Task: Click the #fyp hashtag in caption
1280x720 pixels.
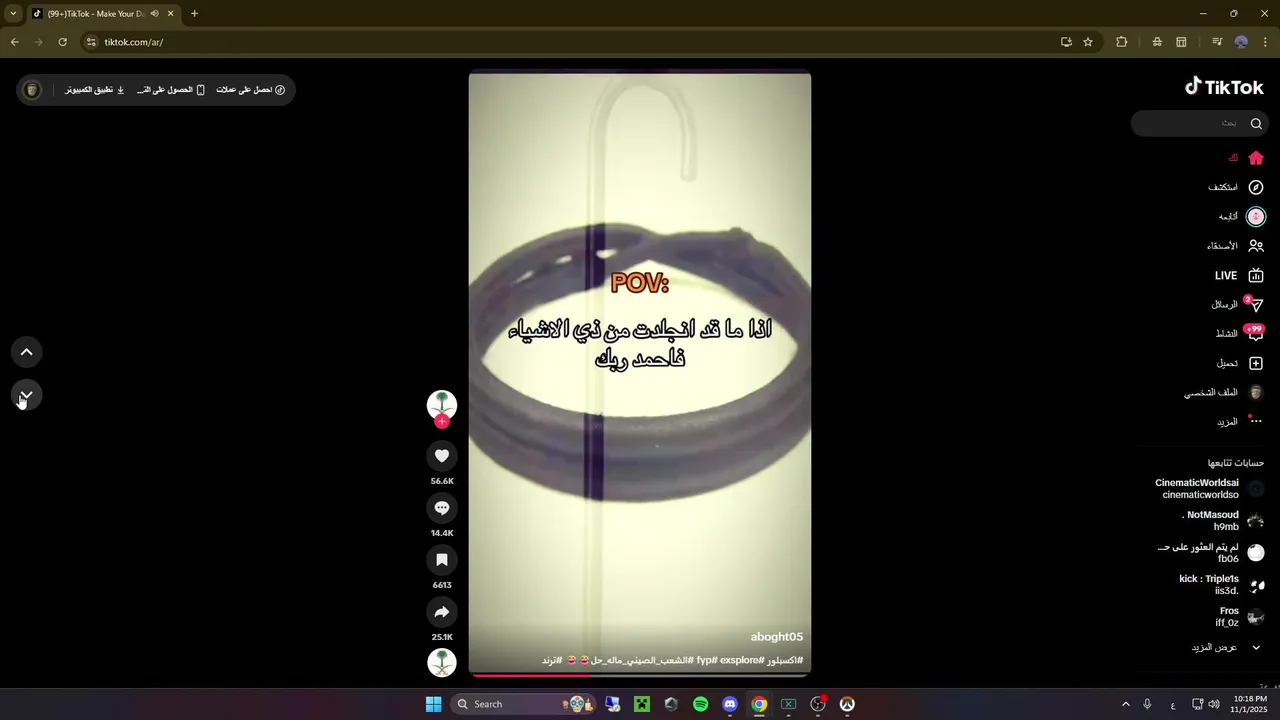Action: tap(707, 660)
